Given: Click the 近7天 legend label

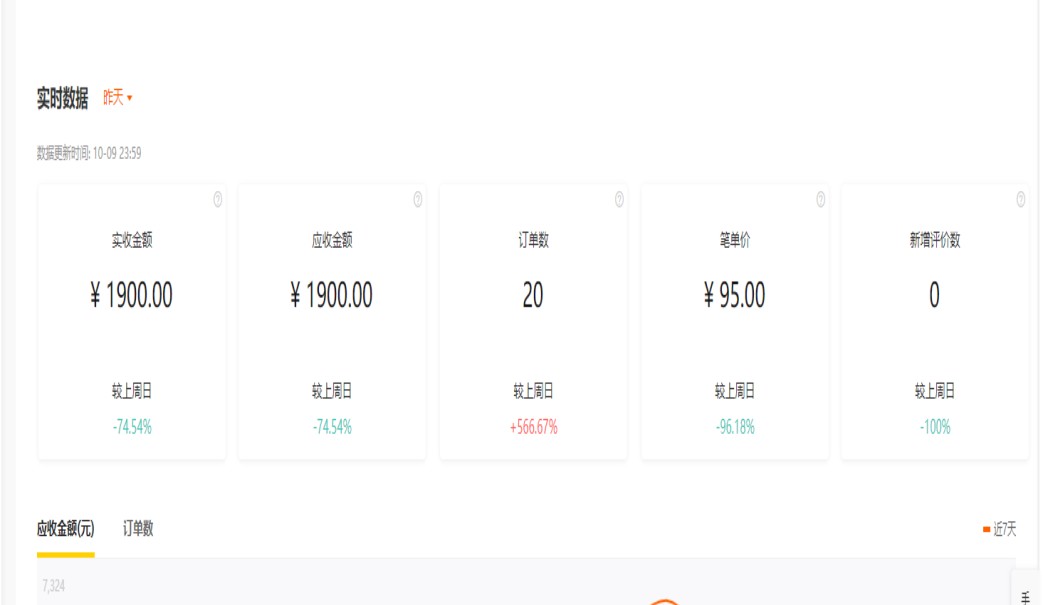Looking at the screenshot, I should pos(1005,530).
